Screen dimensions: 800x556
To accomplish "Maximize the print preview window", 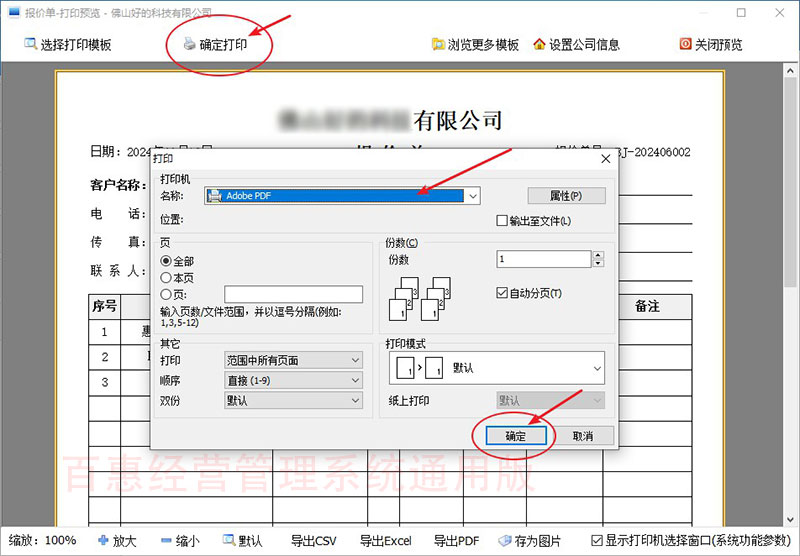I will [x=741, y=12].
